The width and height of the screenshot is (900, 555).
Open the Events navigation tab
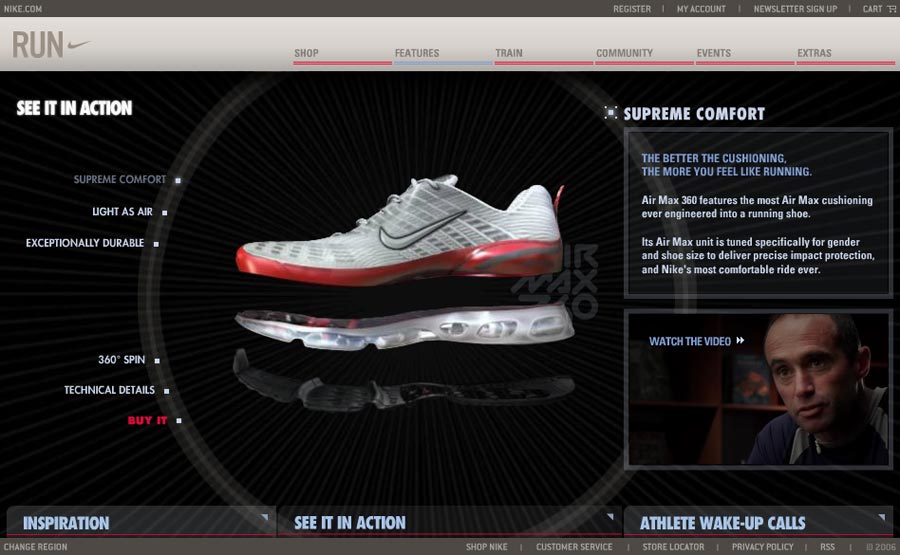pyautogui.click(x=714, y=54)
